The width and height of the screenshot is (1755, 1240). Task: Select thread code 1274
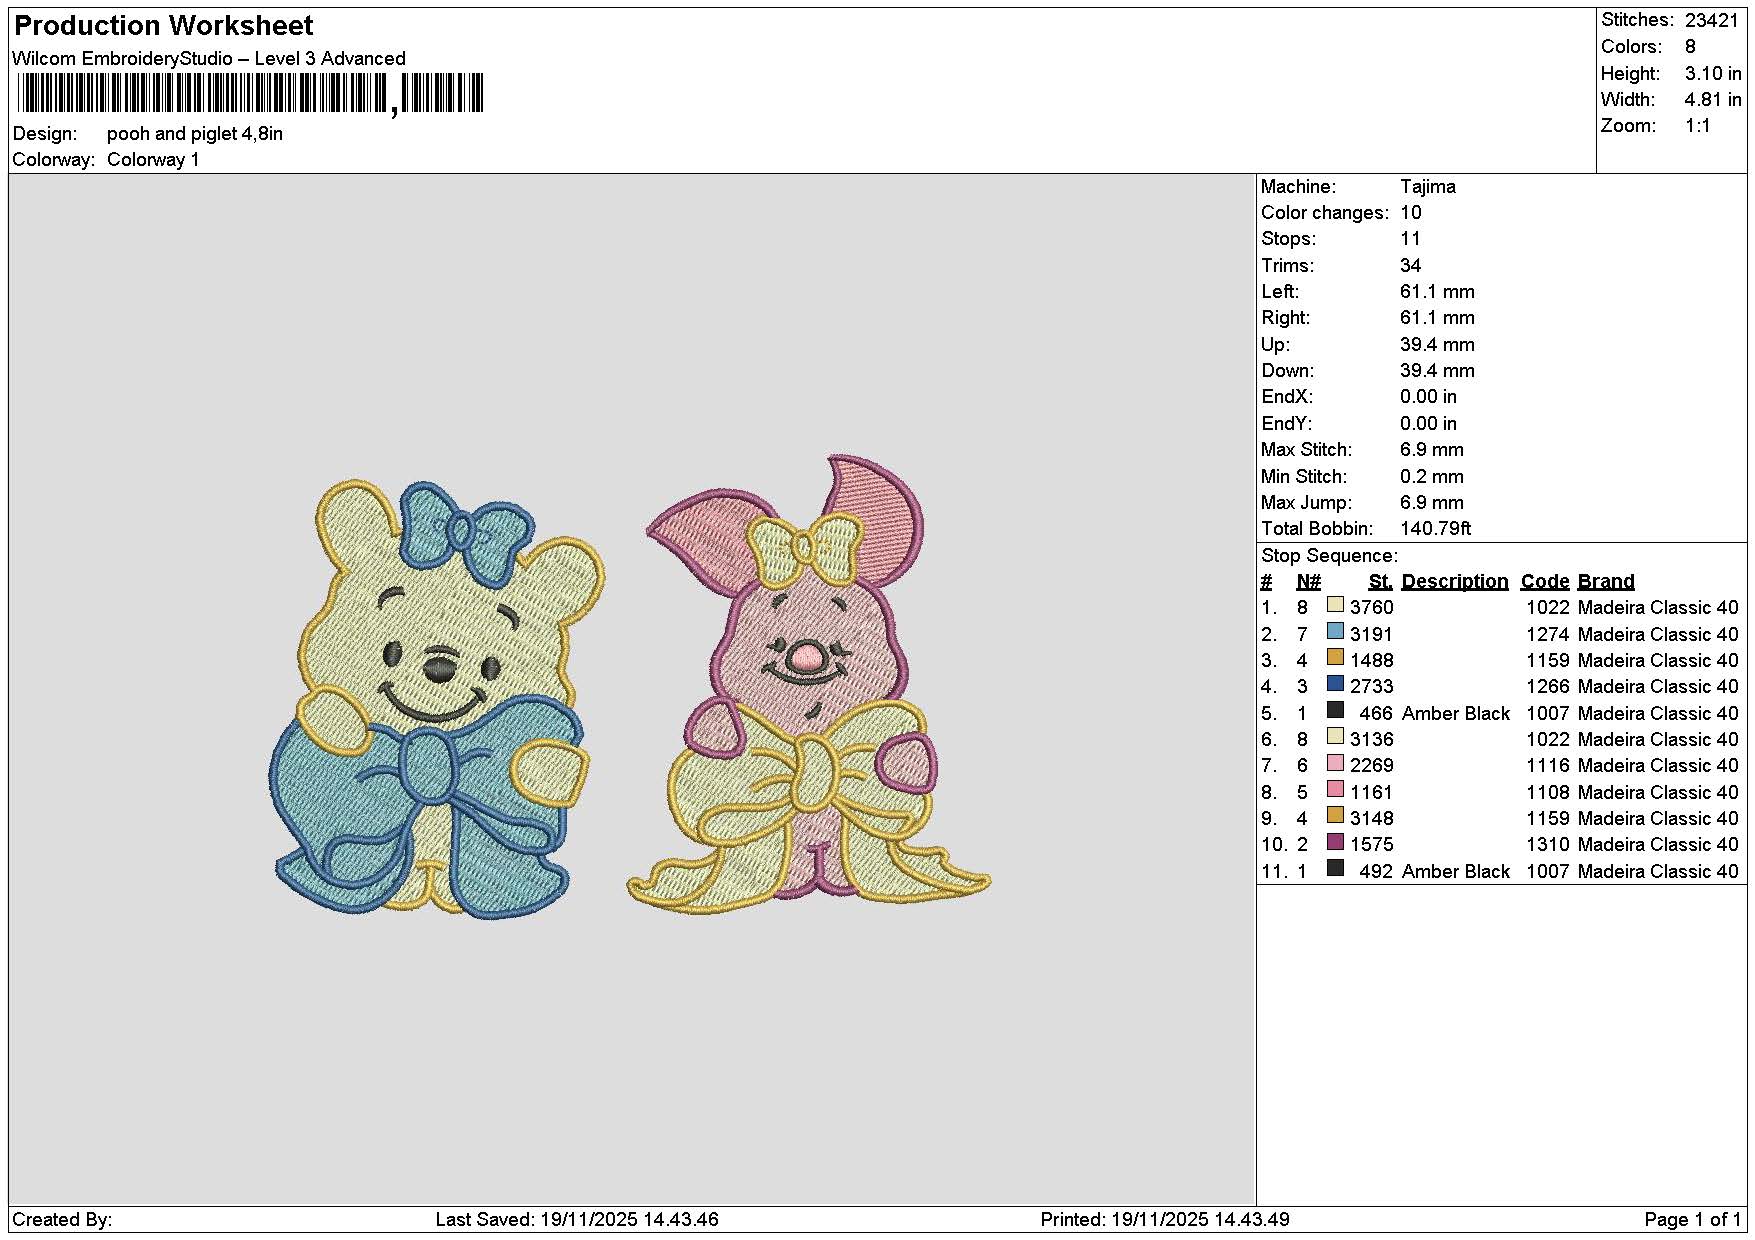[1548, 634]
